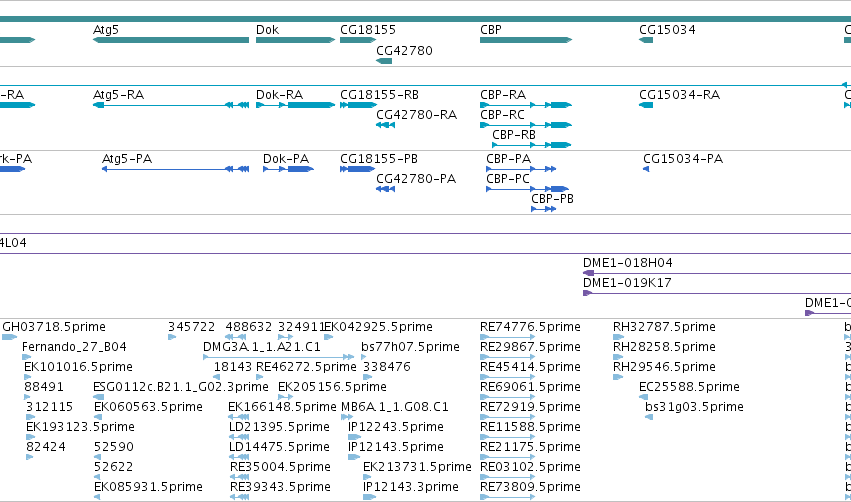Select protein CBP-PB
The height and width of the screenshot is (502, 851).
pos(544,209)
